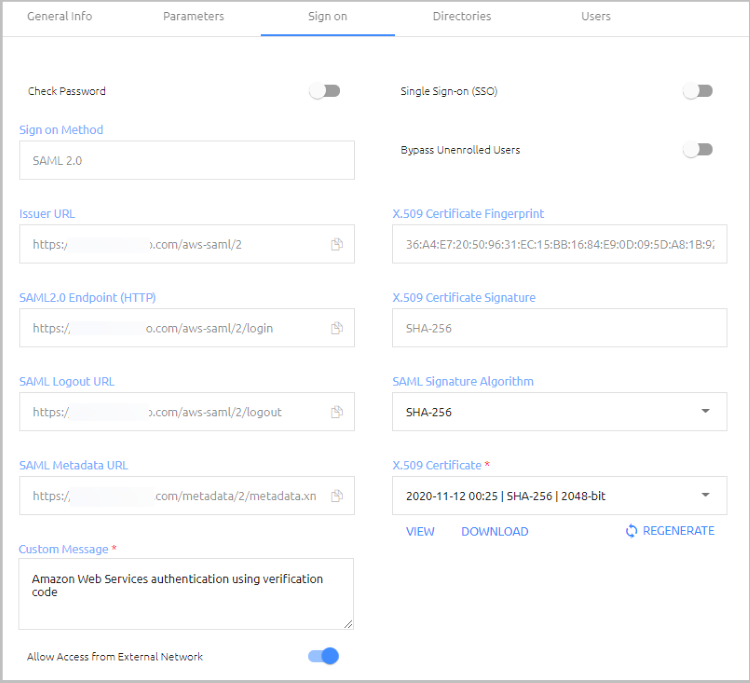The height and width of the screenshot is (683, 750).
Task: Copy the Issuer URL value
Action: [337, 244]
